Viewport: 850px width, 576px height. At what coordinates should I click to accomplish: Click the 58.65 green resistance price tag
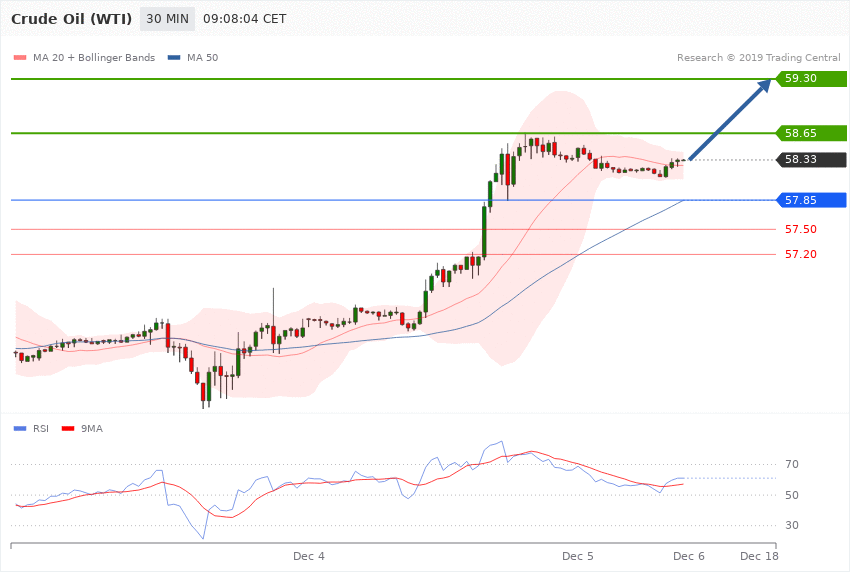(812, 133)
